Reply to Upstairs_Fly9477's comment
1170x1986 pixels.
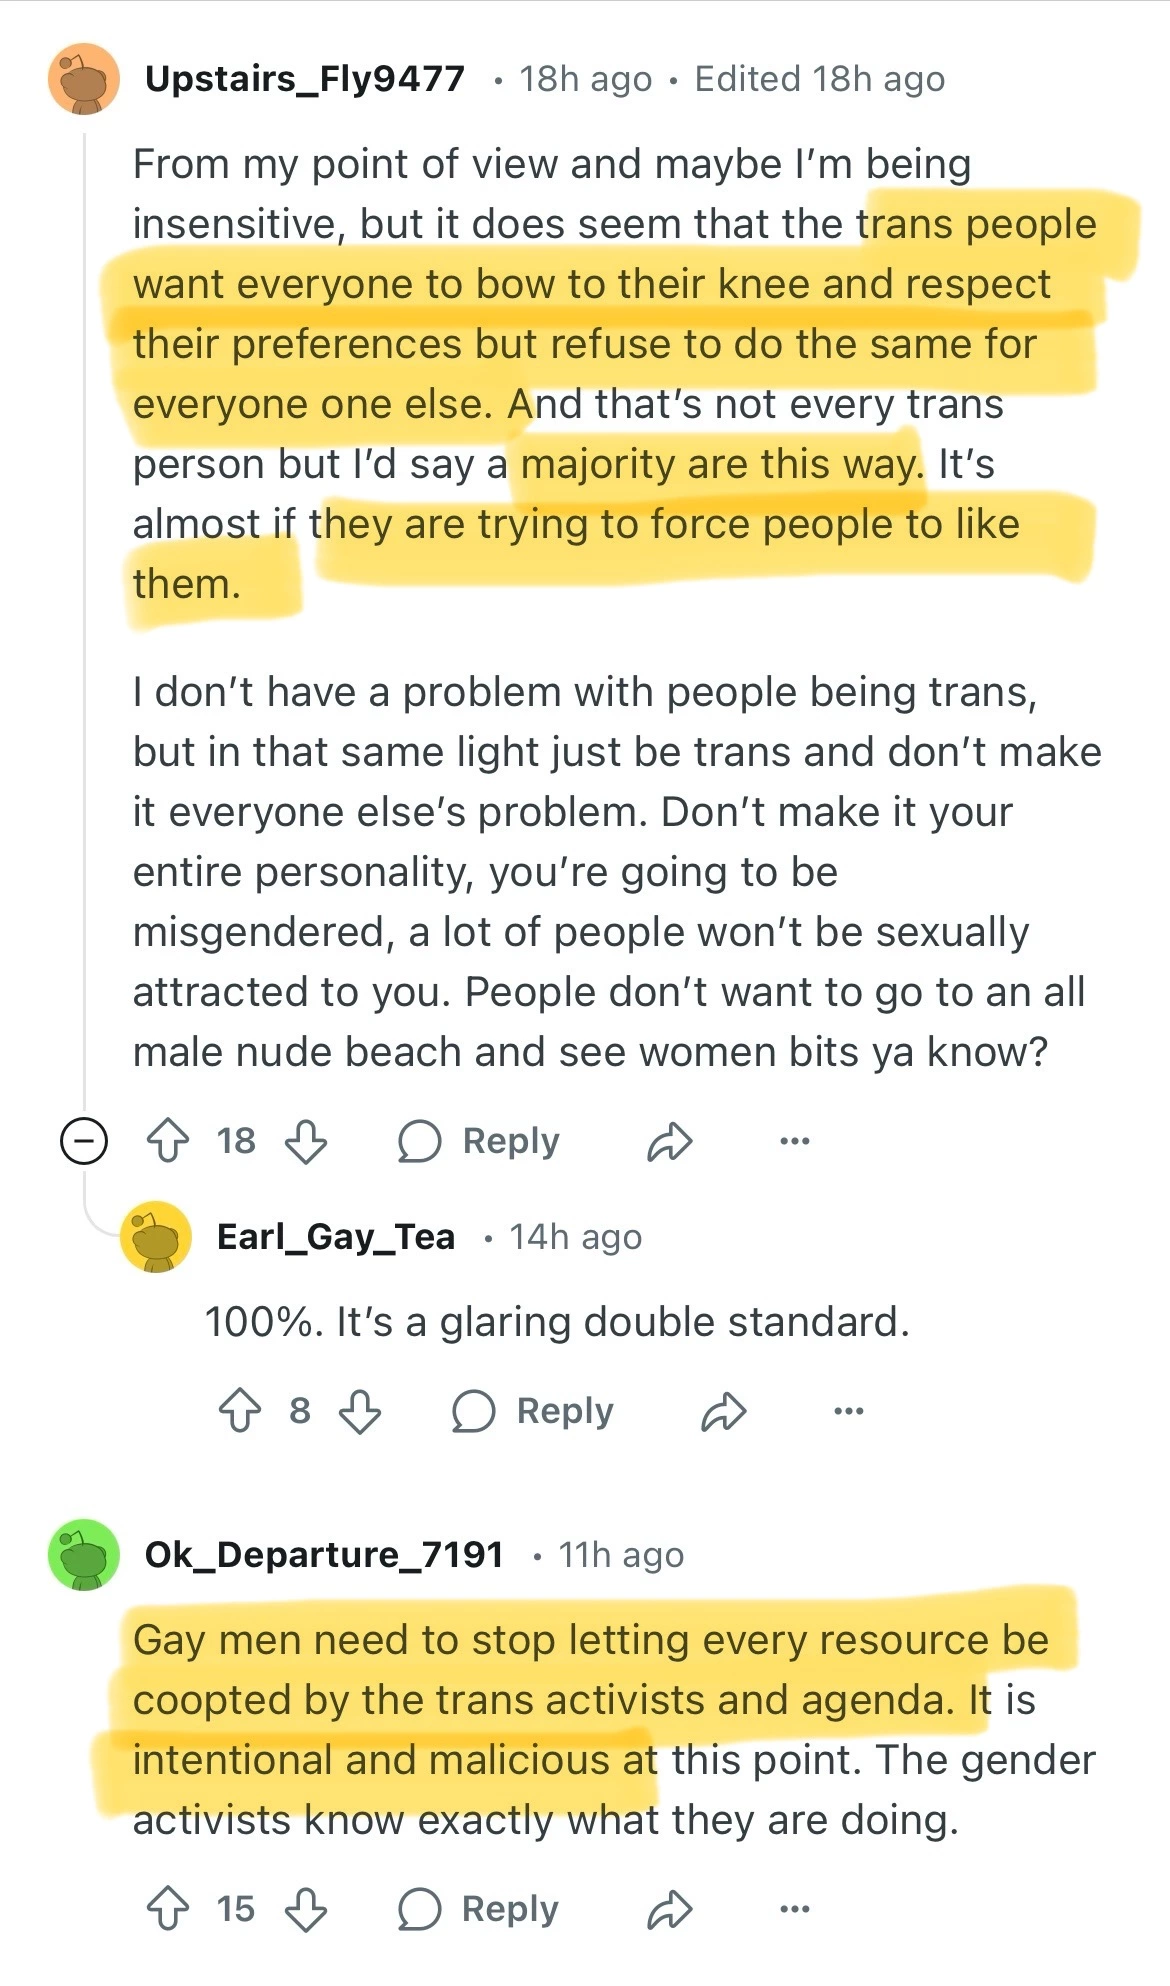tap(479, 1141)
